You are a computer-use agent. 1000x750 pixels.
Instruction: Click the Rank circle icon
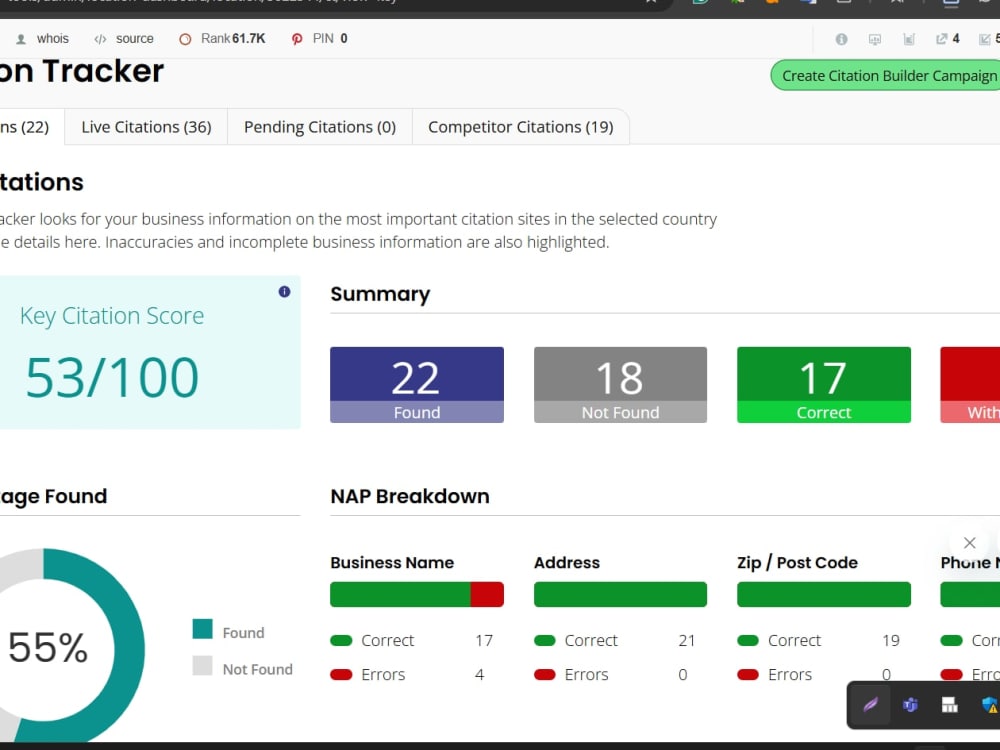tap(185, 39)
